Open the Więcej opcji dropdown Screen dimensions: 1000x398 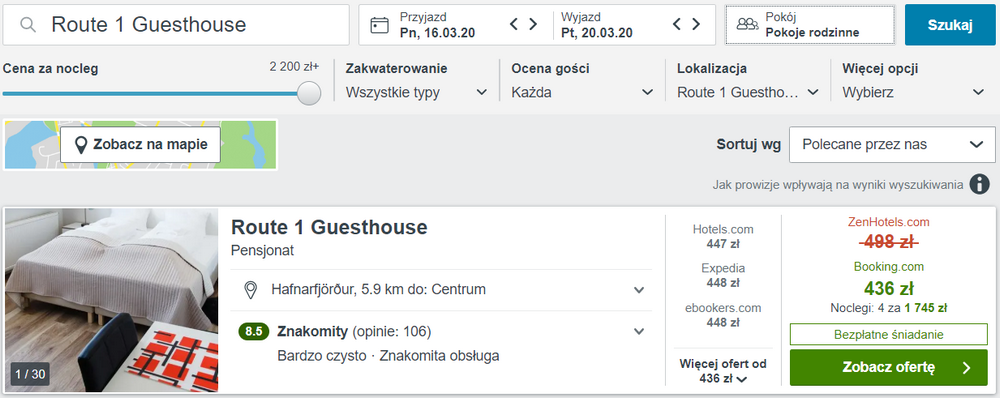coord(914,81)
